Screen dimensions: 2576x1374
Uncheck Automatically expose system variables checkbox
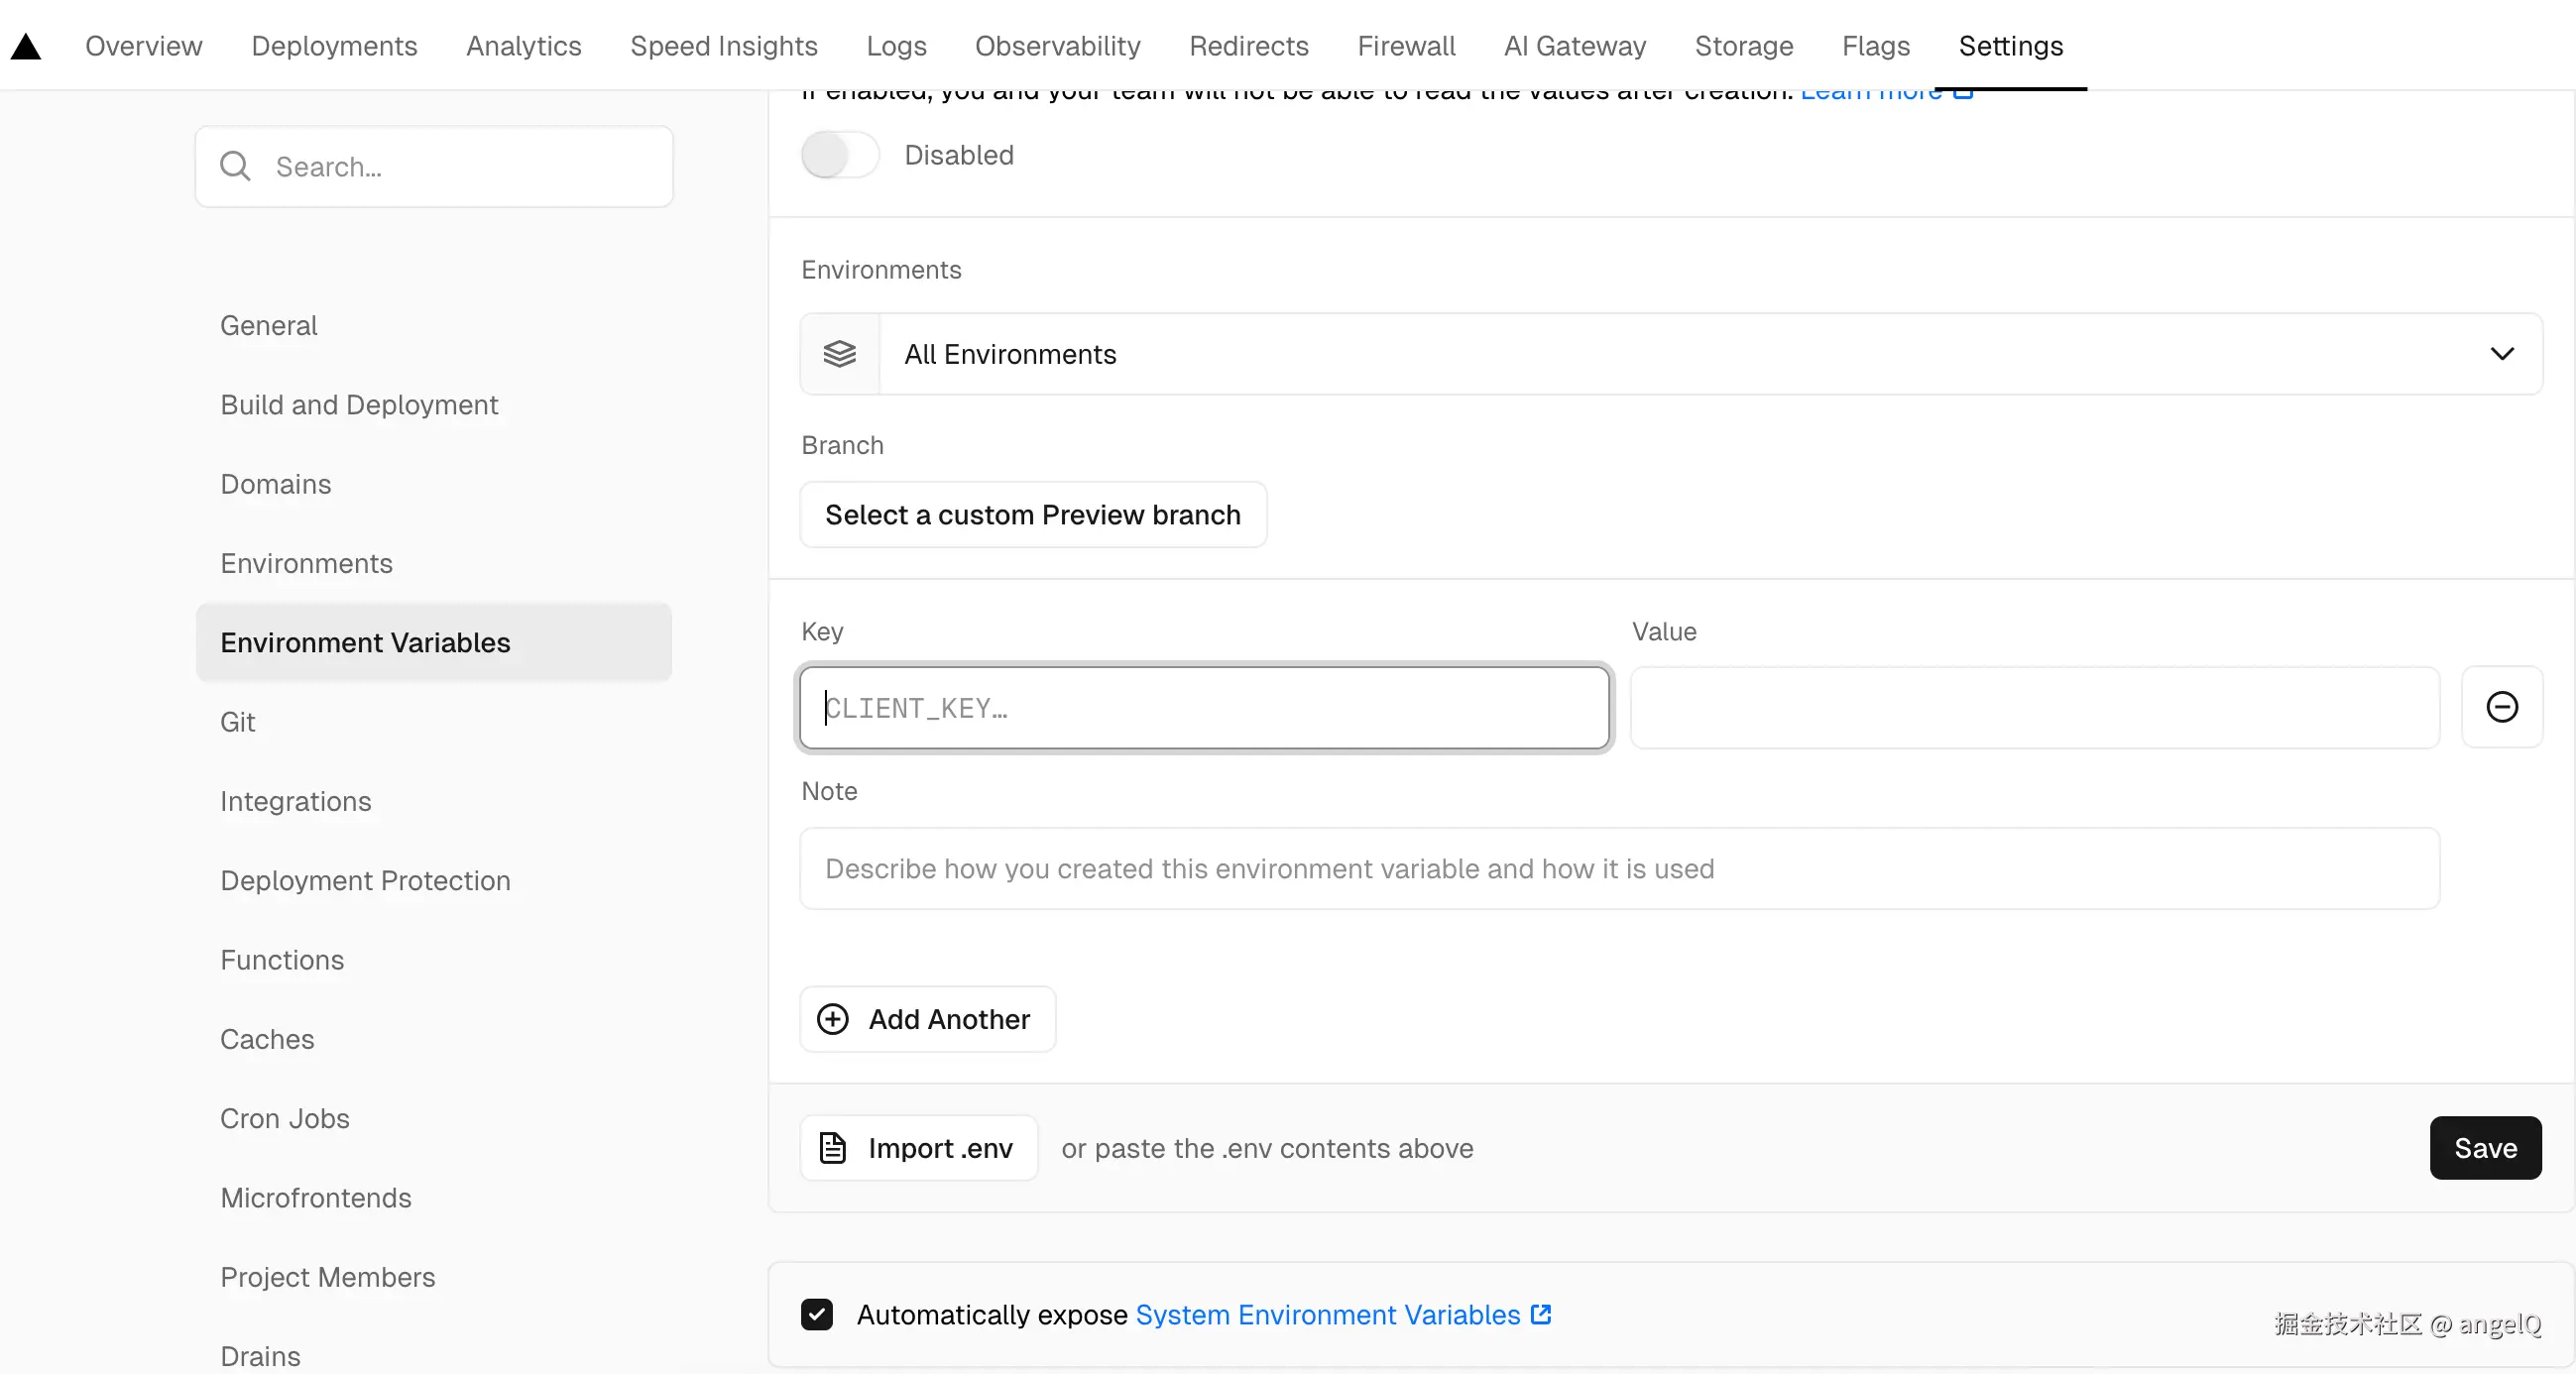pos(817,1314)
